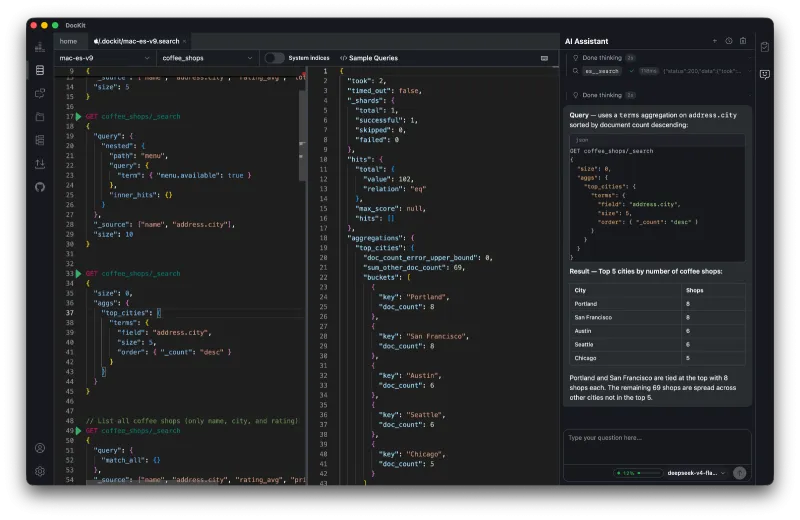Run the match_all query at line 49
The image size is (800, 520).
(79, 431)
